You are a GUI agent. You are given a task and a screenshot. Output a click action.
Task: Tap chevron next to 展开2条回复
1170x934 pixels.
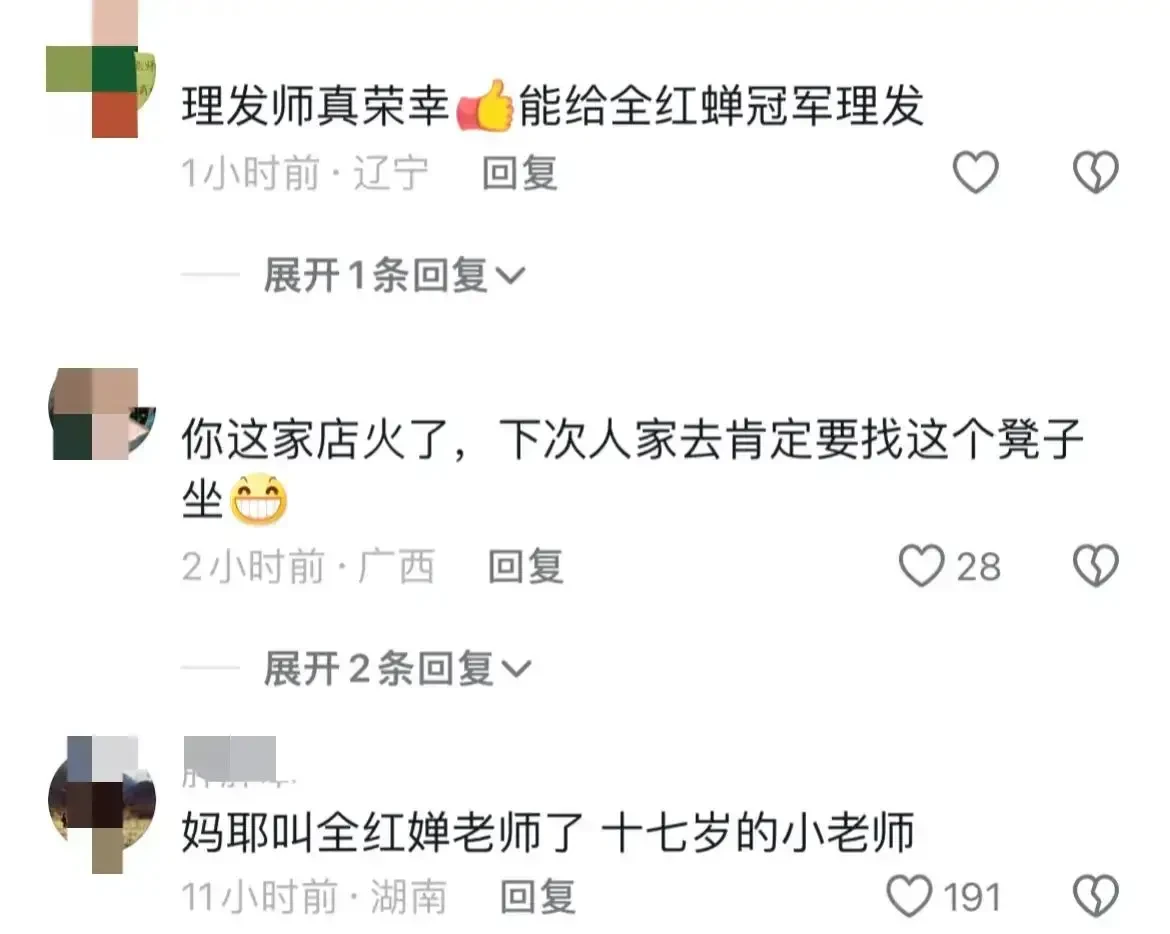516,669
